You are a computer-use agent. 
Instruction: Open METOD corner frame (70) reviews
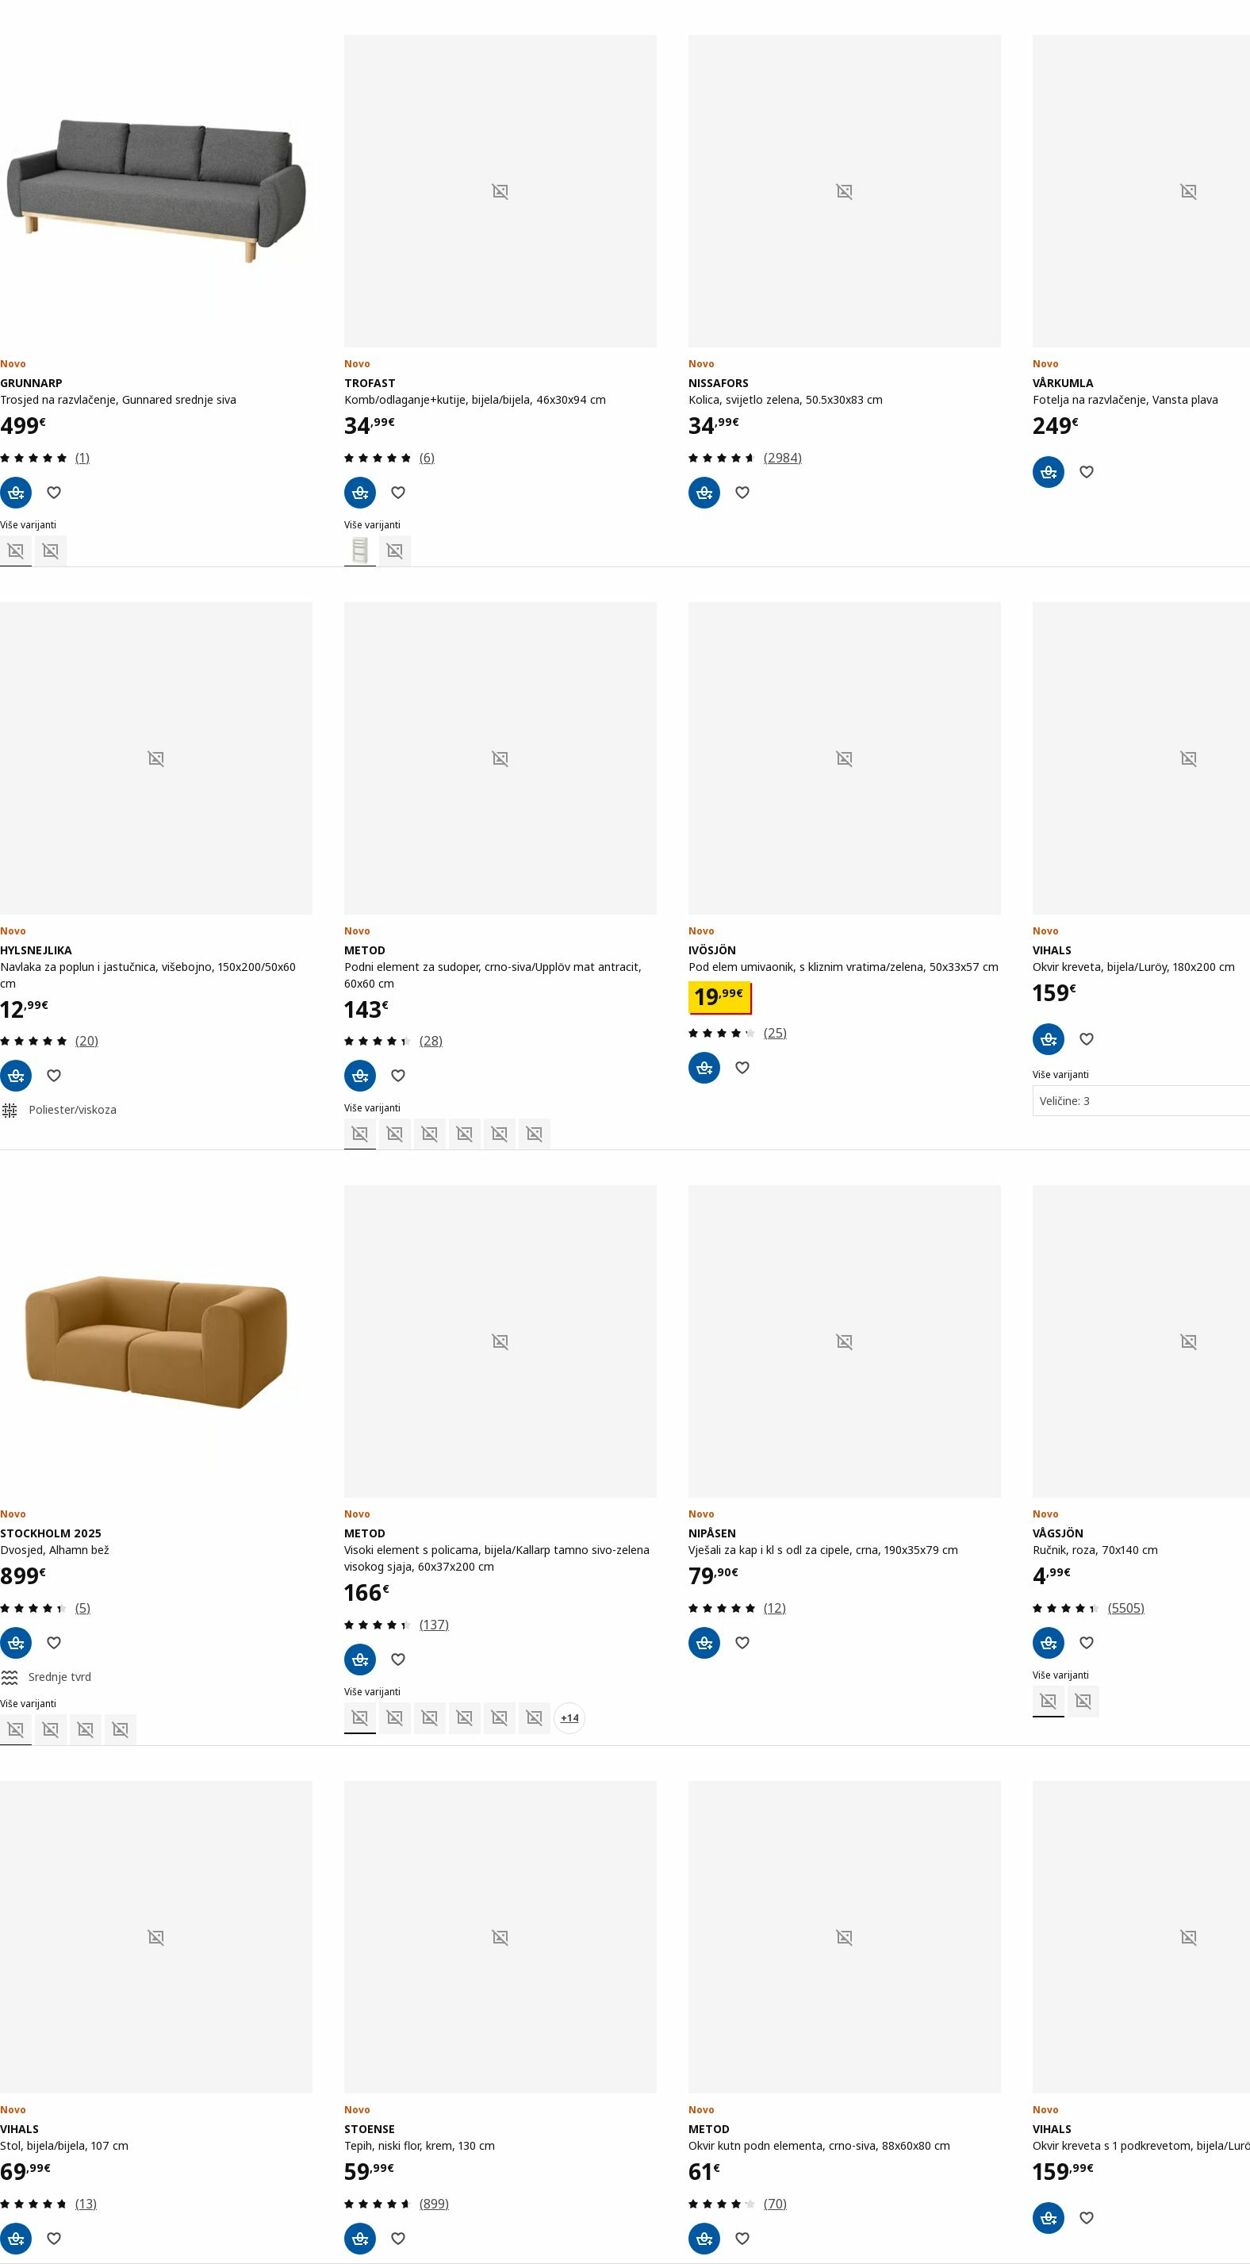pyautogui.click(x=775, y=2204)
